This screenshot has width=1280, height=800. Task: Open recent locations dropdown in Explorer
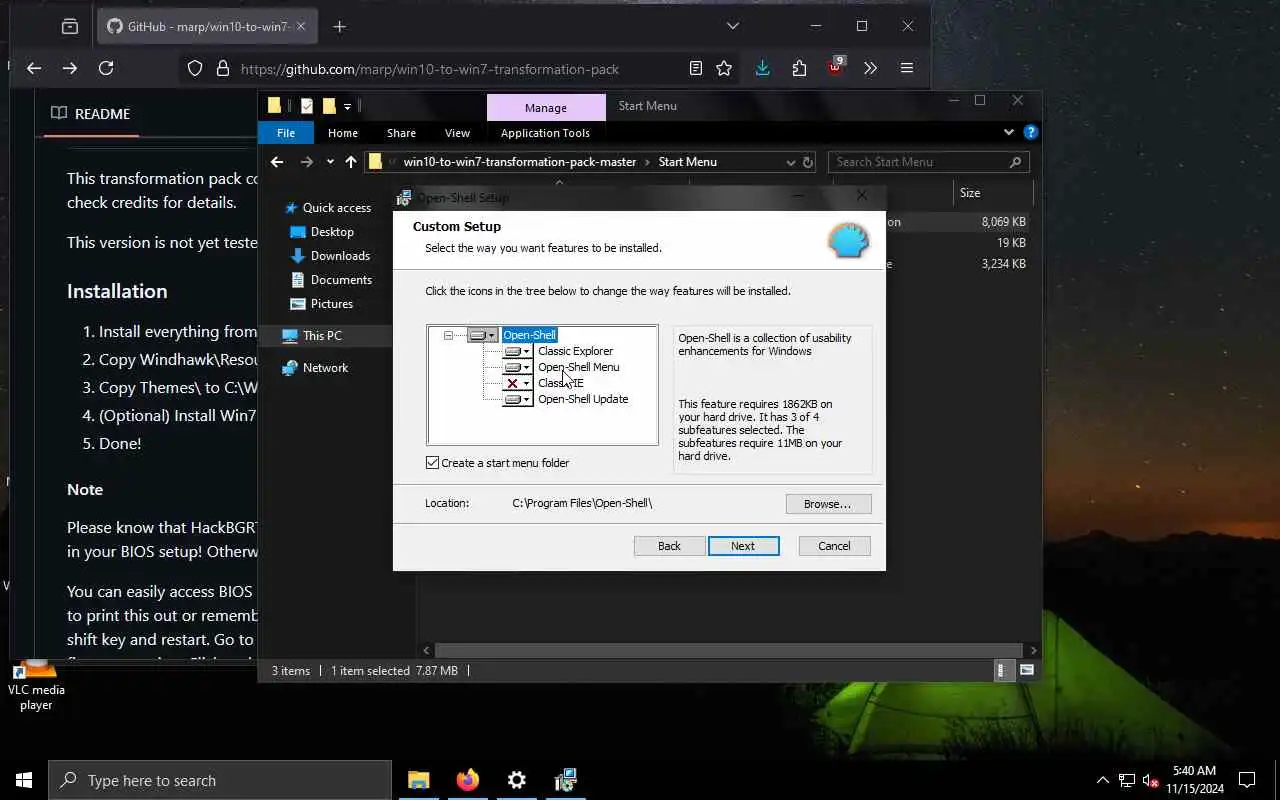coord(330,162)
